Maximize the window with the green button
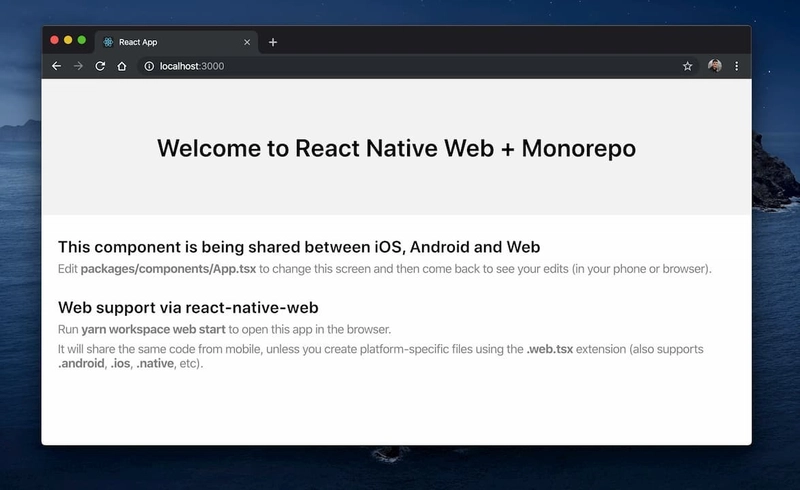Image resolution: width=800 pixels, height=490 pixels. [x=82, y=40]
